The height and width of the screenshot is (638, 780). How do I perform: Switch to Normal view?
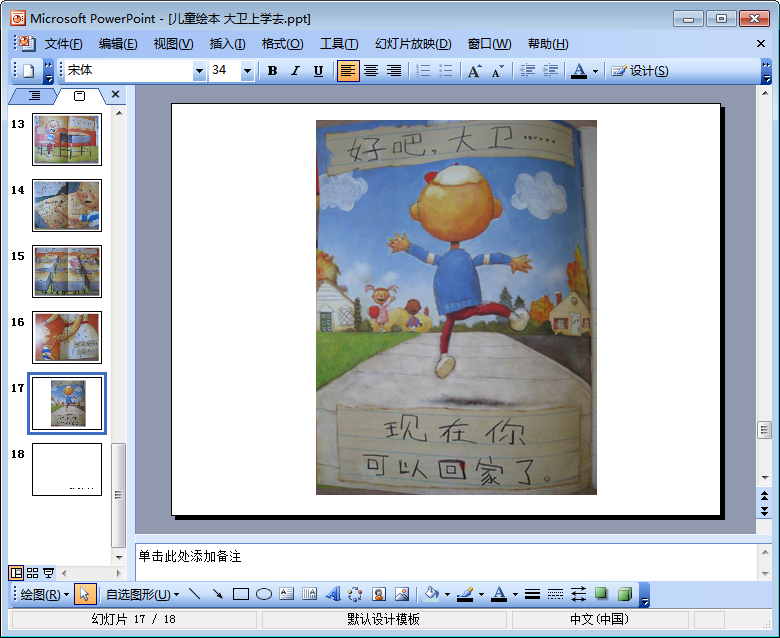pos(16,573)
